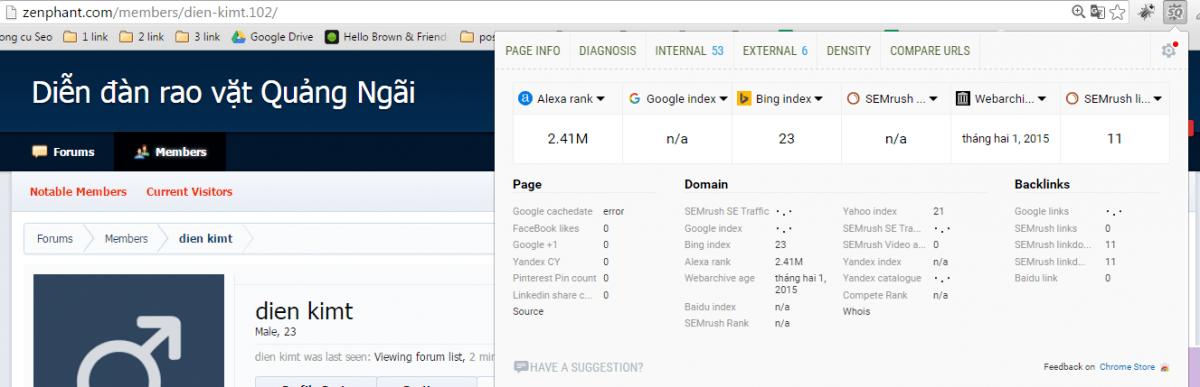Click the site title 'Diễn đàn rao vặt Quảng Ngãi'
This screenshot has width=1200, height=387.
pos(224,94)
